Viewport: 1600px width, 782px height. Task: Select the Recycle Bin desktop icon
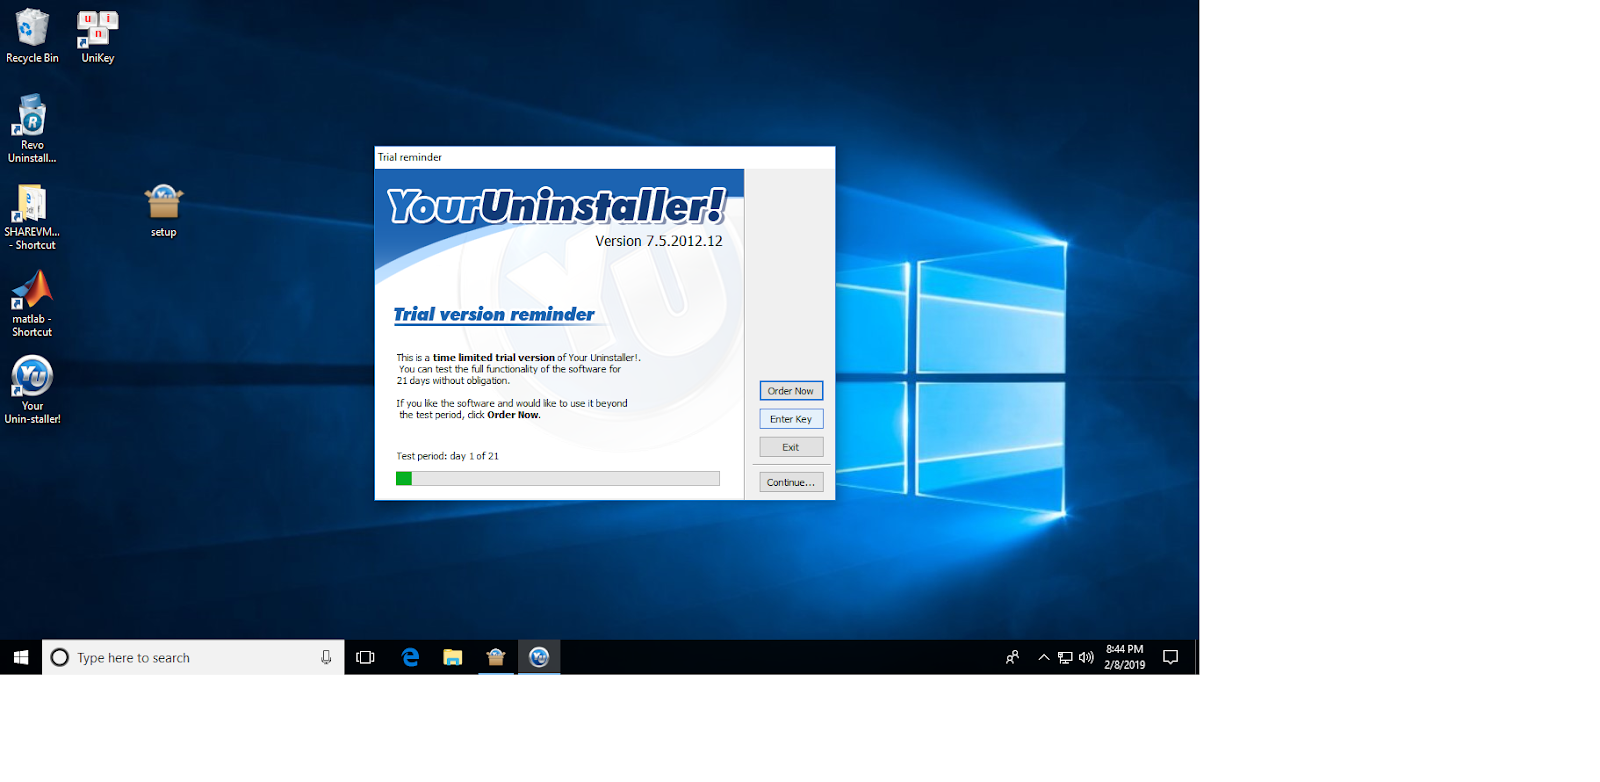pyautogui.click(x=32, y=37)
